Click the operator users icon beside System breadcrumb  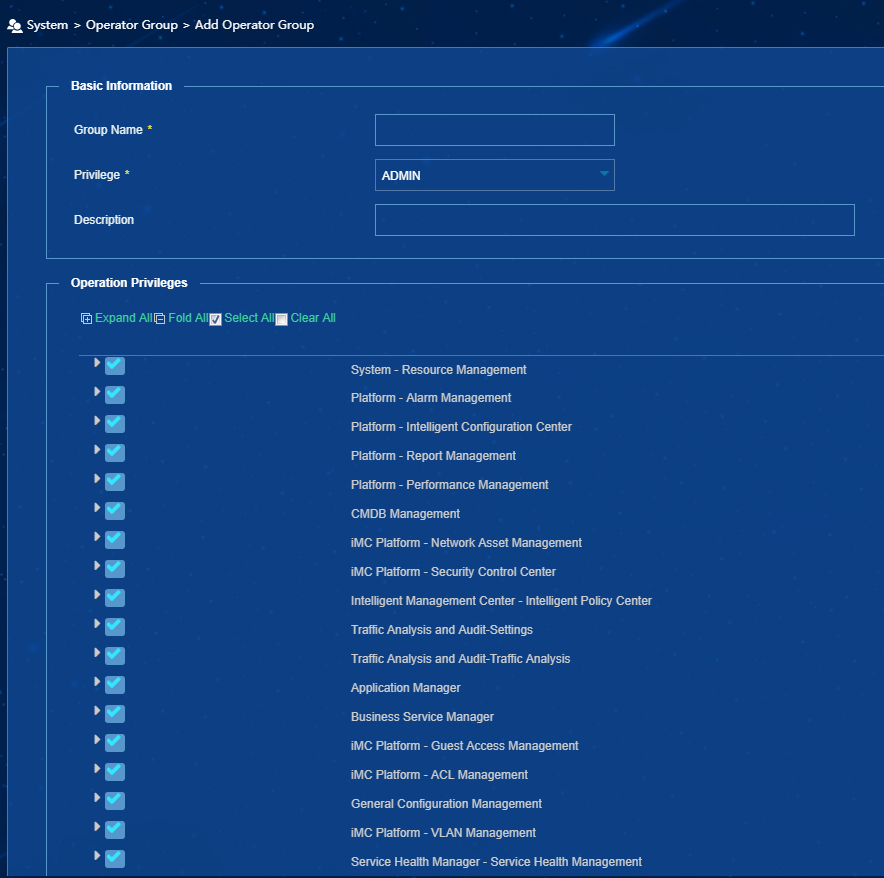[x=15, y=25]
